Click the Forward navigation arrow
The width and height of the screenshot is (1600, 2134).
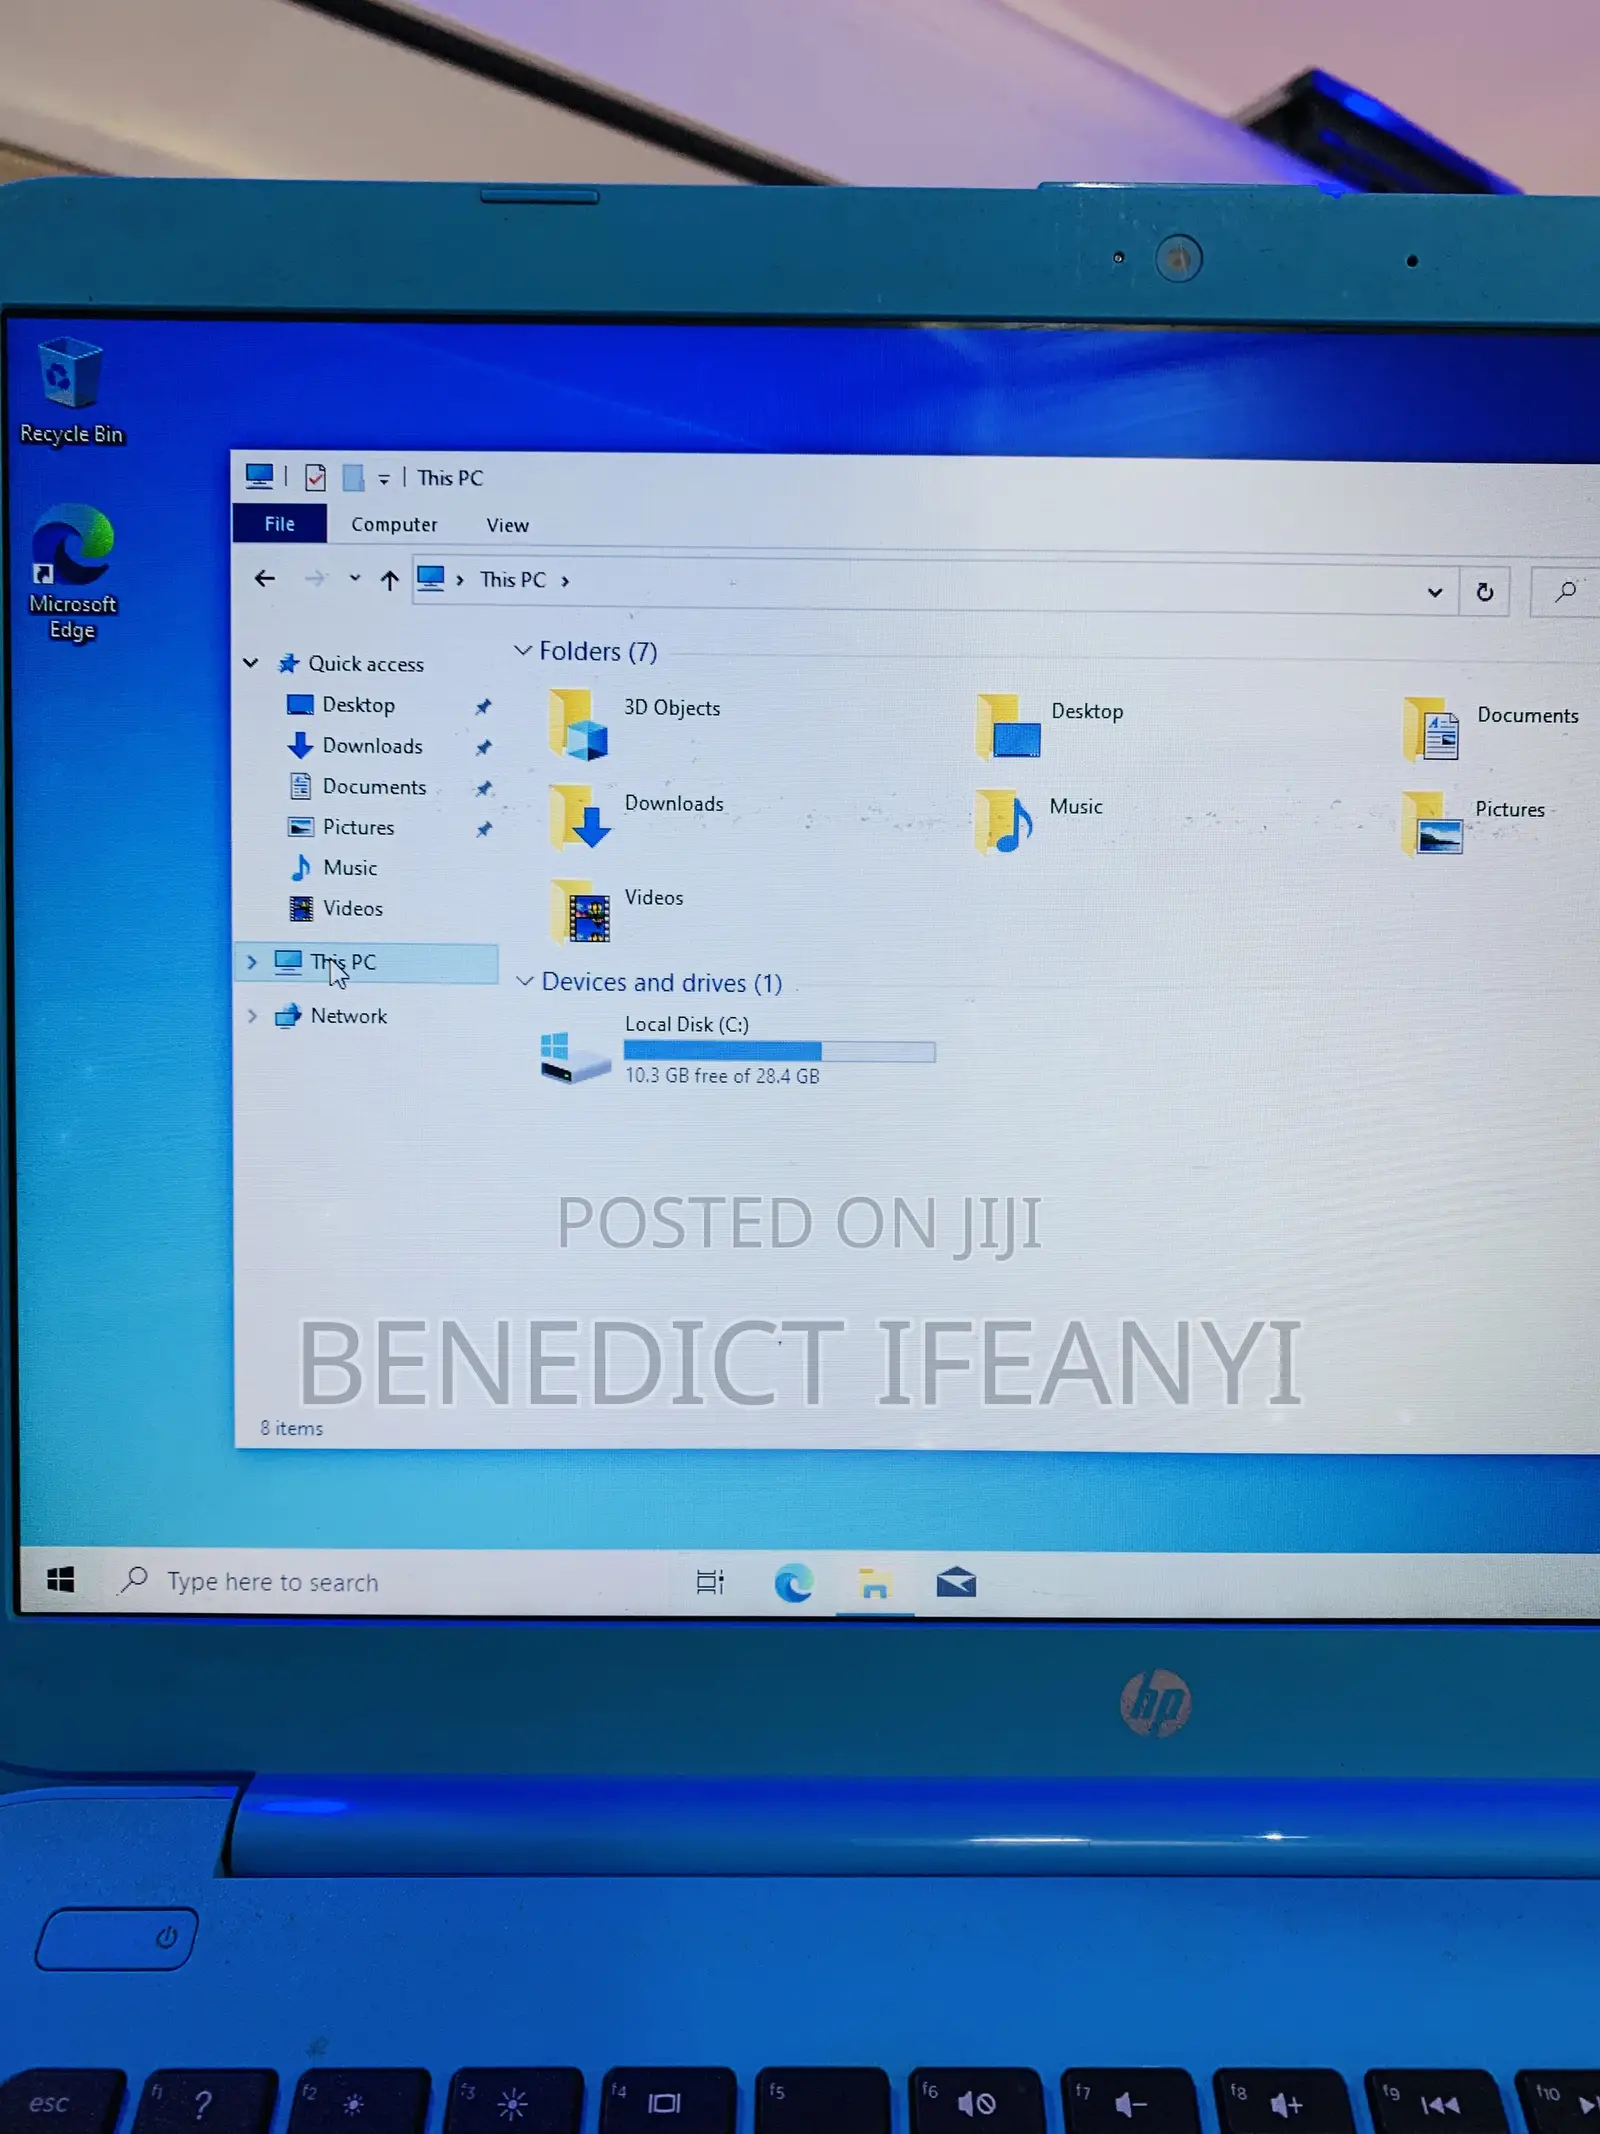[315, 578]
